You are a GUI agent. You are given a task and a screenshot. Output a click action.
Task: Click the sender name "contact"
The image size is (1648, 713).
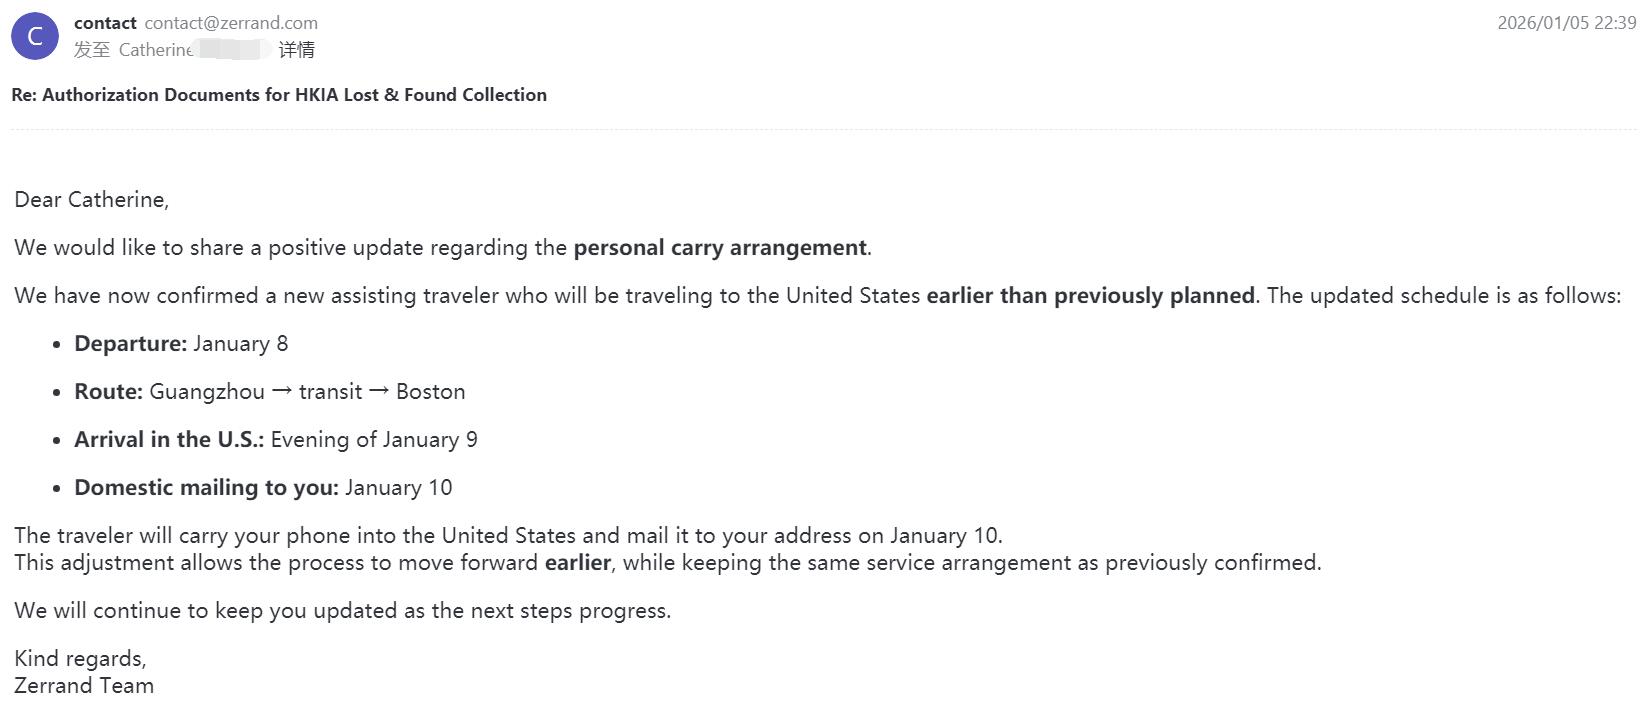[105, 23]
